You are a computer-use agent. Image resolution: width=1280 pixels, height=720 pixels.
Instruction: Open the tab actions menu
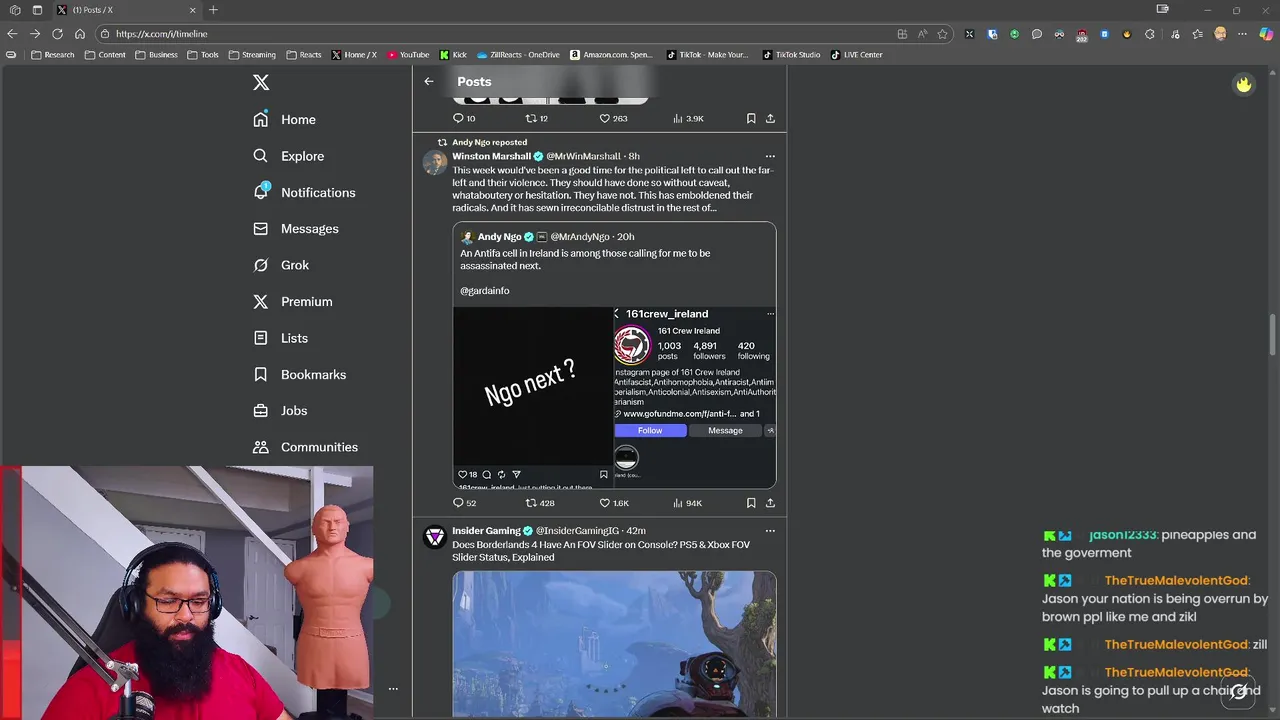click(37, 10)
